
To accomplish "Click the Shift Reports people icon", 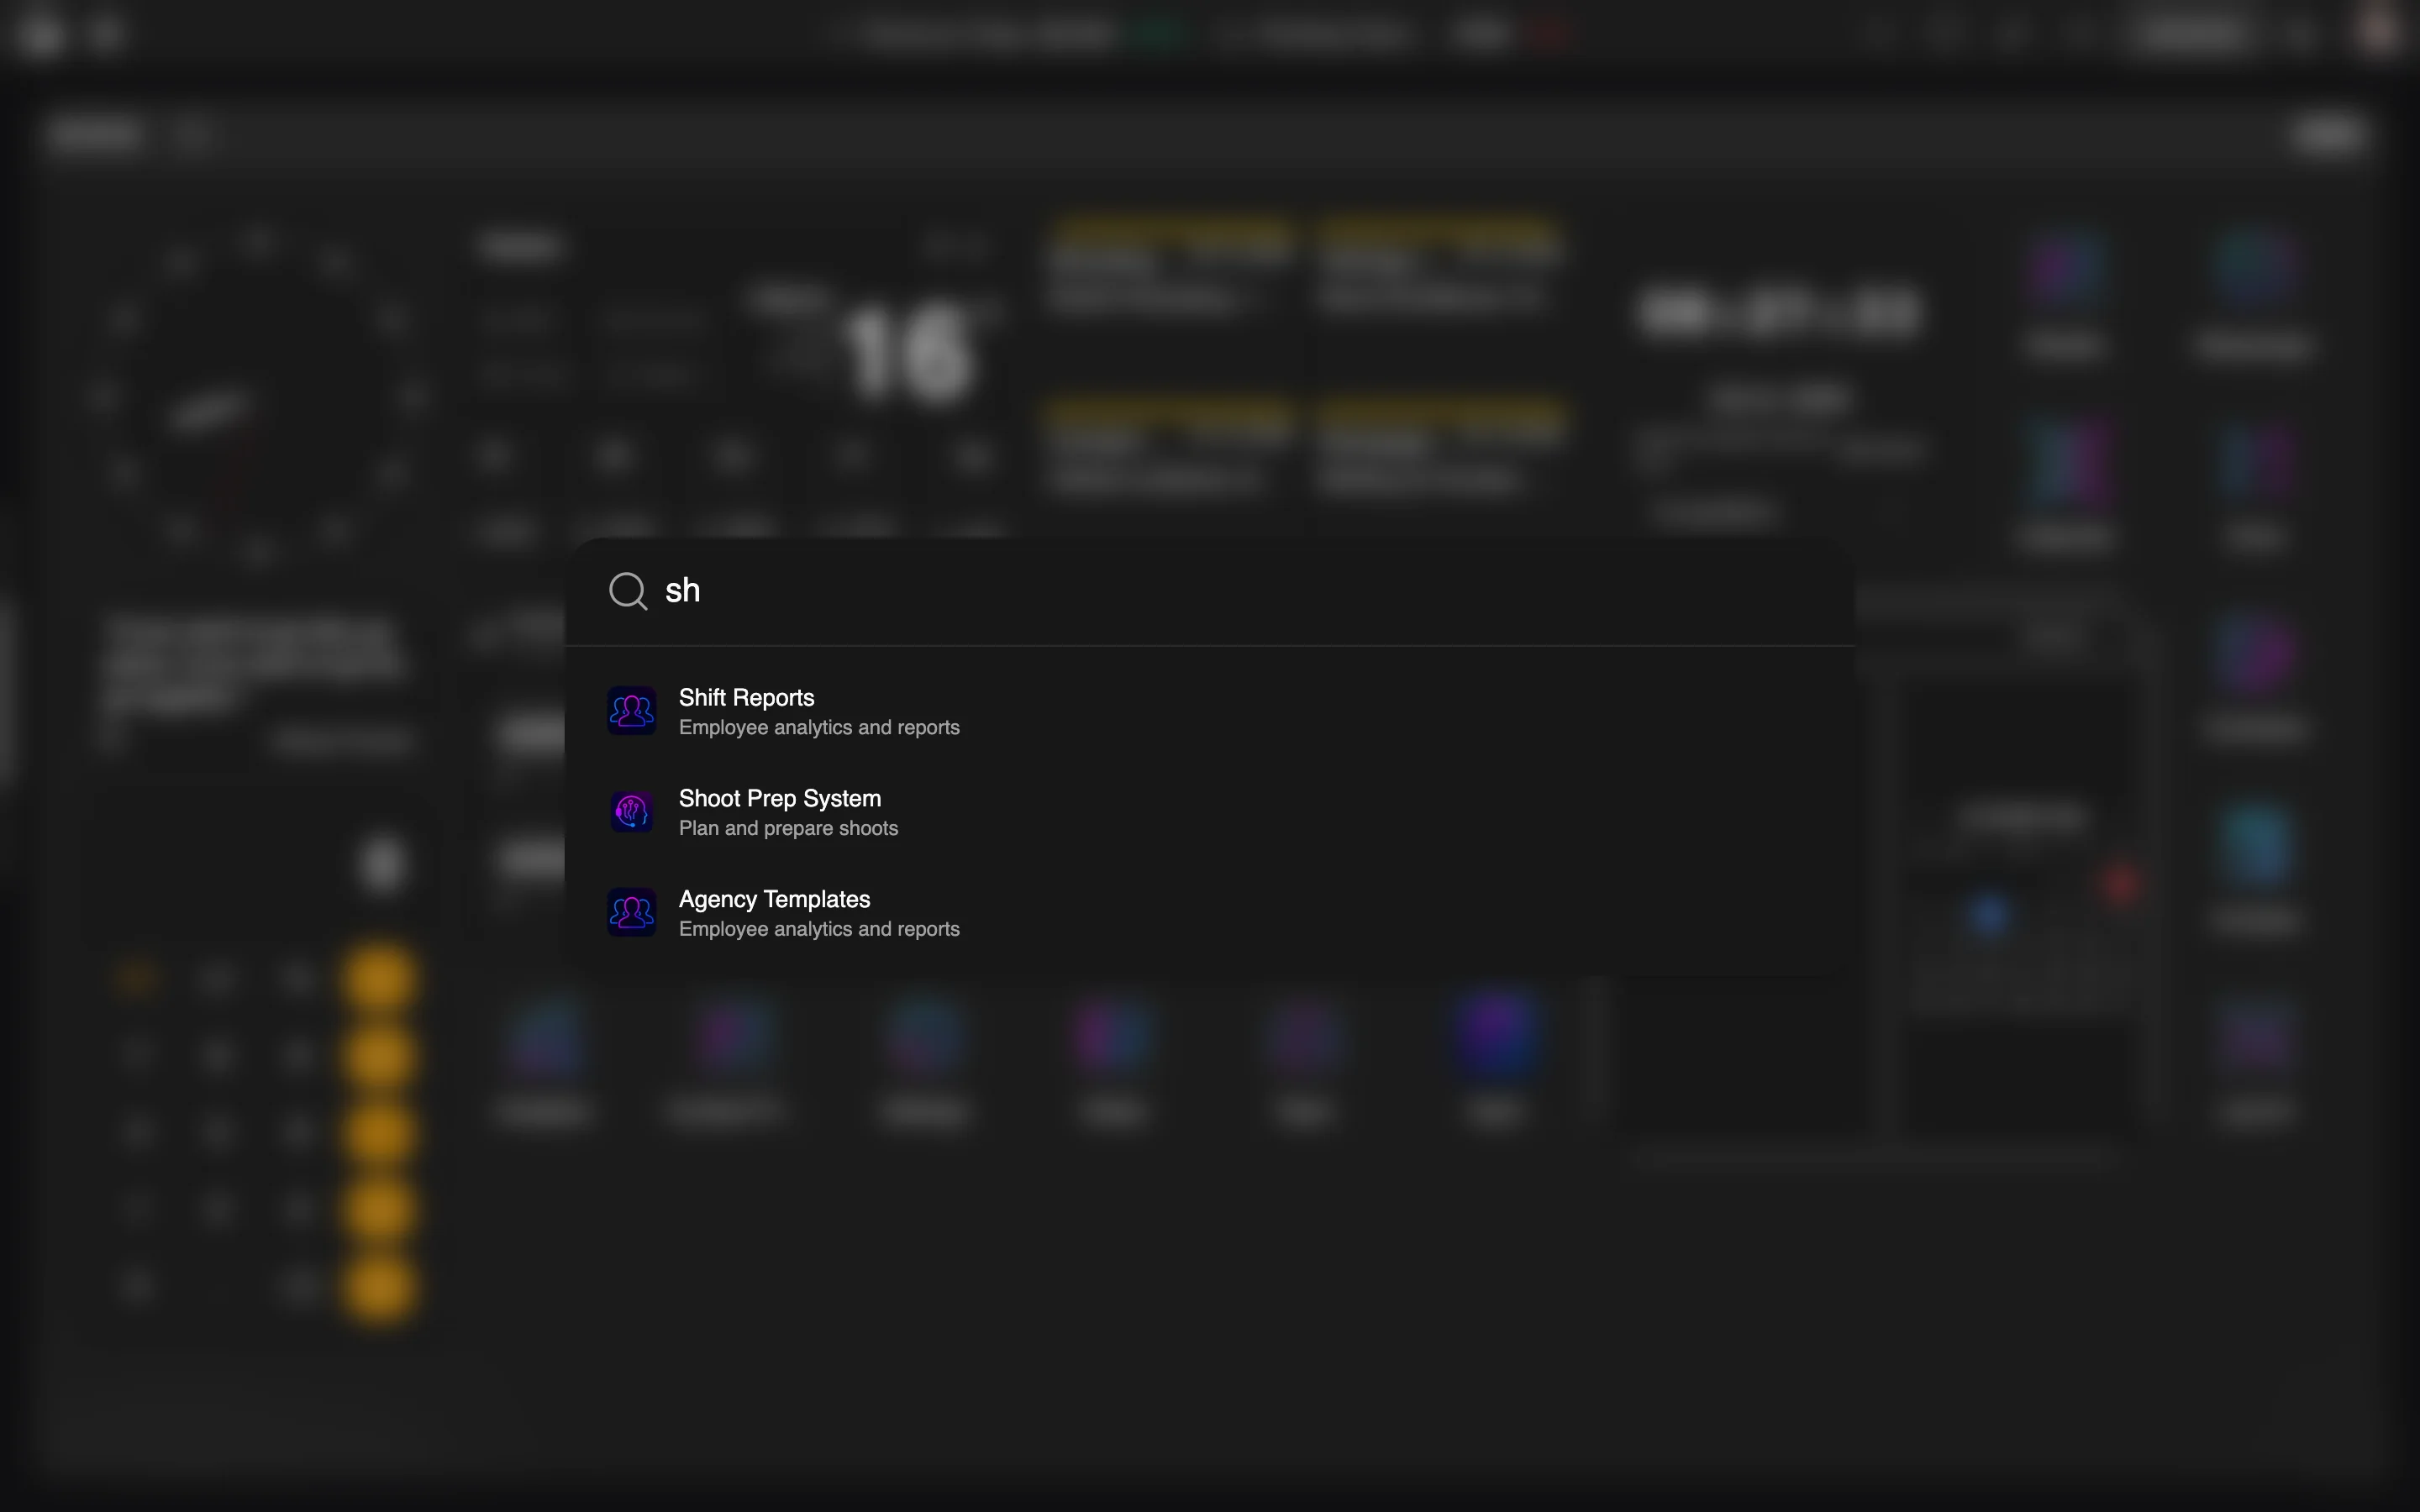I will pyautogui.click(x=632, y=711).
